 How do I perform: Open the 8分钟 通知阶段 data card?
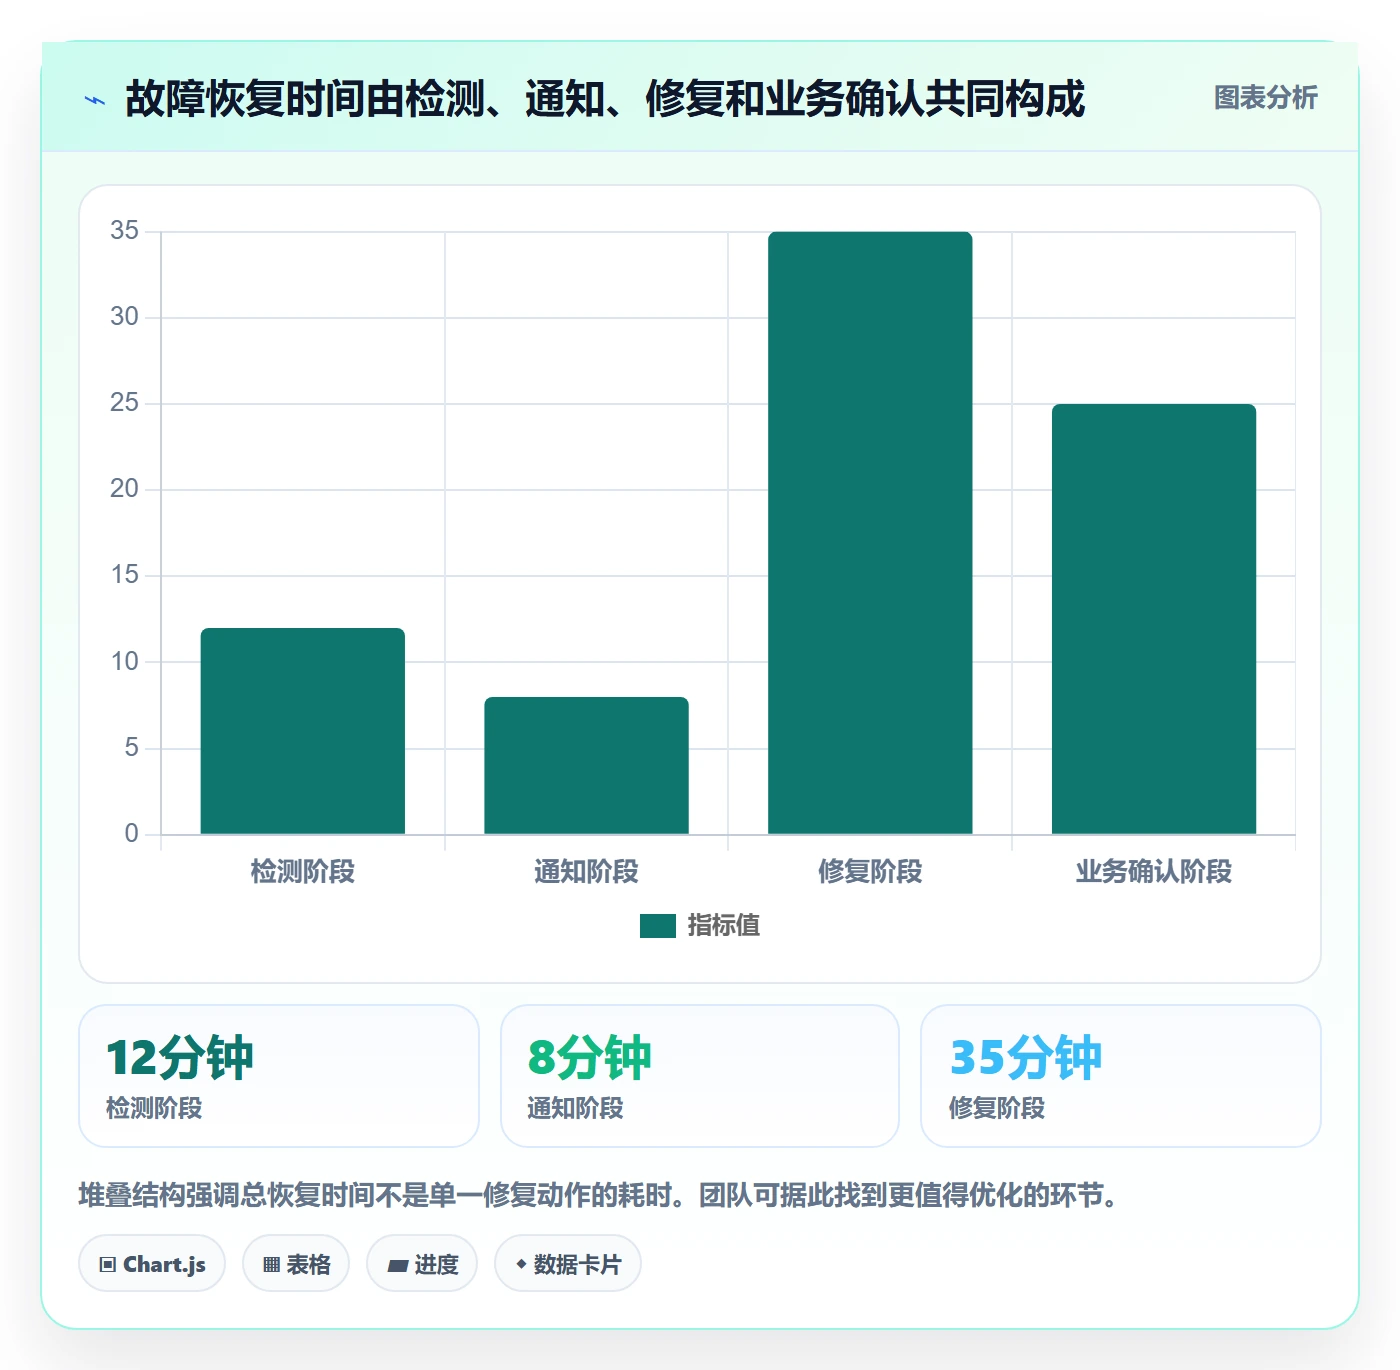pos(700,1076)
